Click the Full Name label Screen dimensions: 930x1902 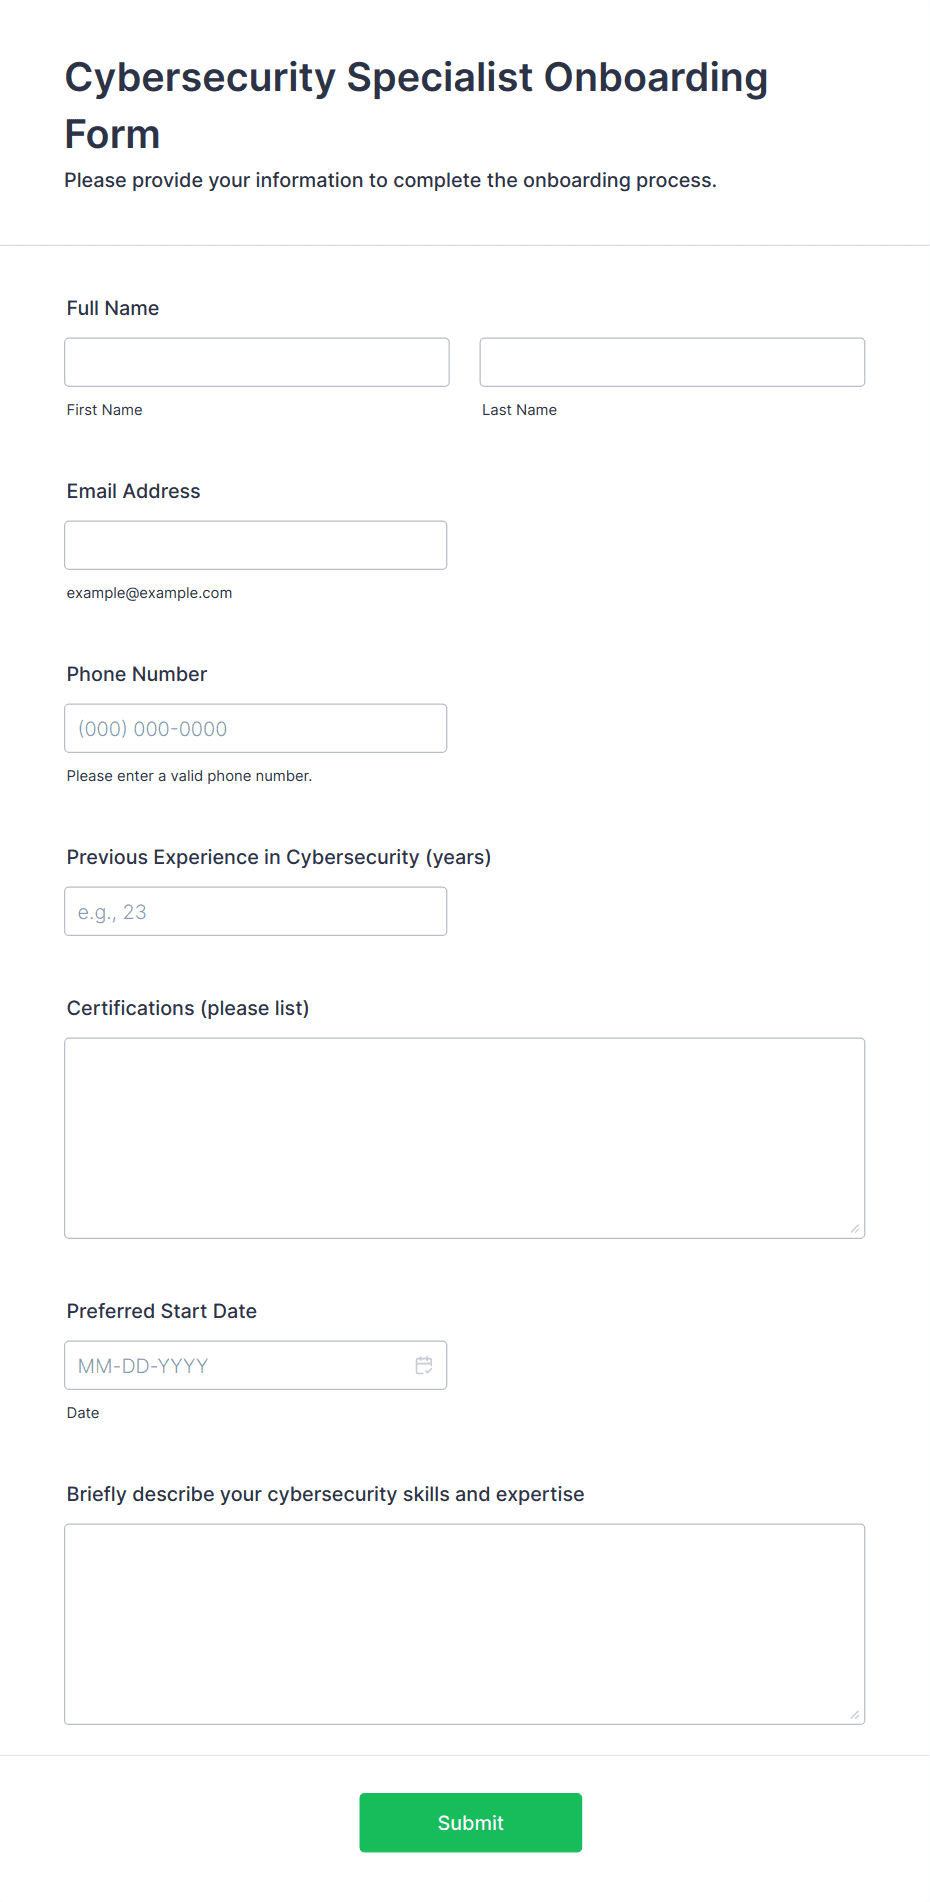click(113, 308)
